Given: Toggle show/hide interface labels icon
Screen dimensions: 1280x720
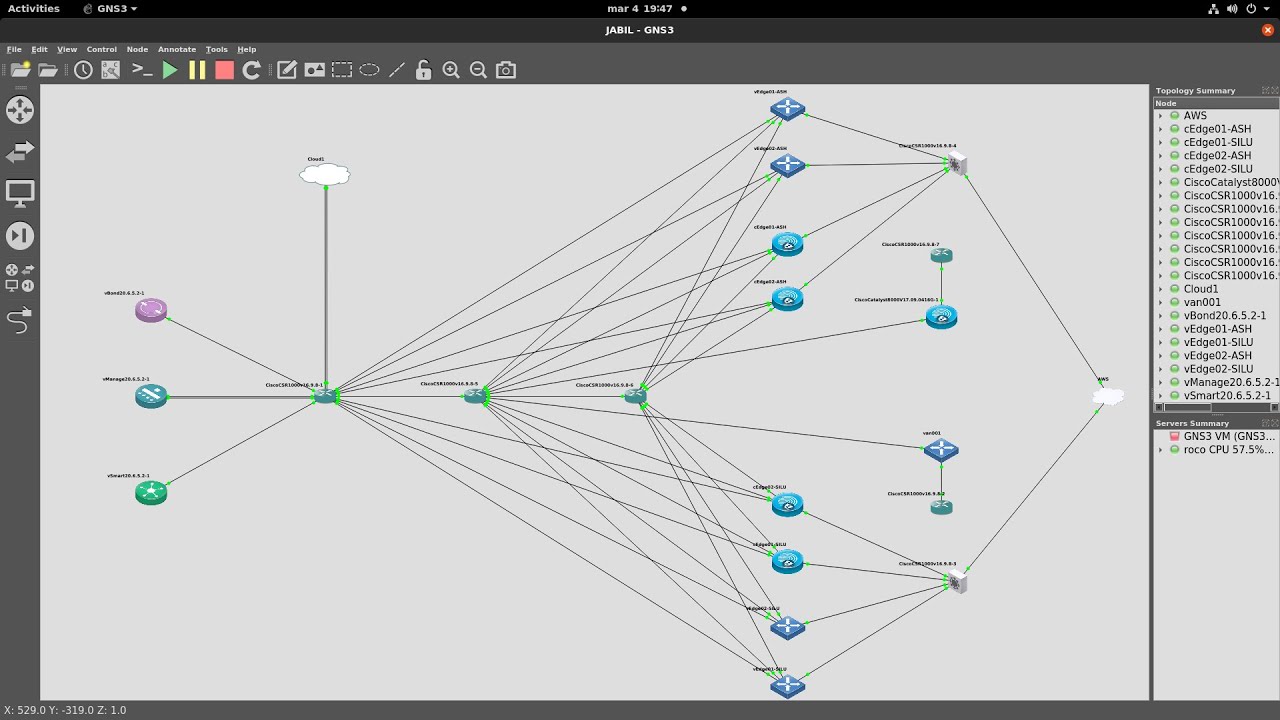Looking at the screenshot, I should point(111,70).
